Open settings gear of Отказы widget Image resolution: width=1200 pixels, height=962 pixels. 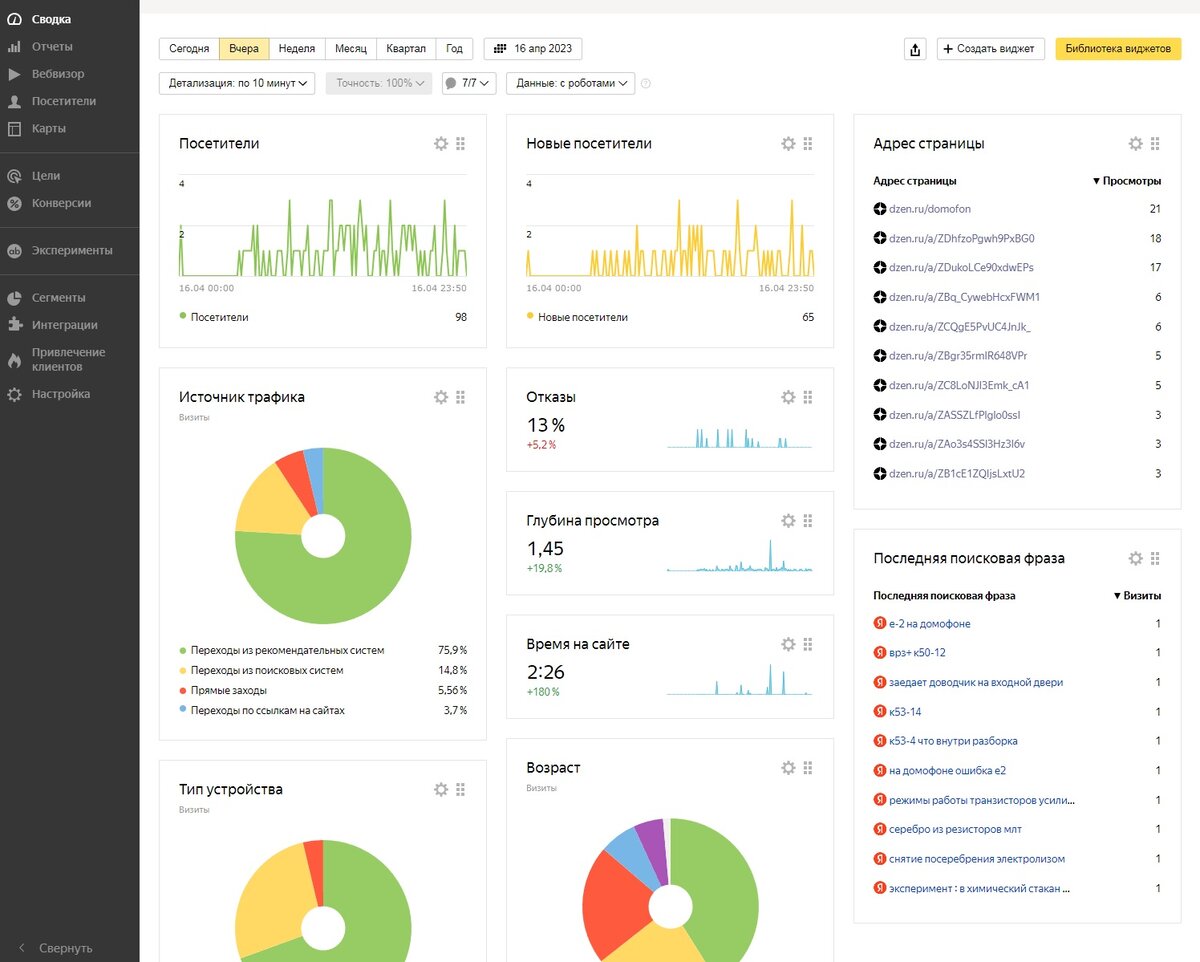788,397
